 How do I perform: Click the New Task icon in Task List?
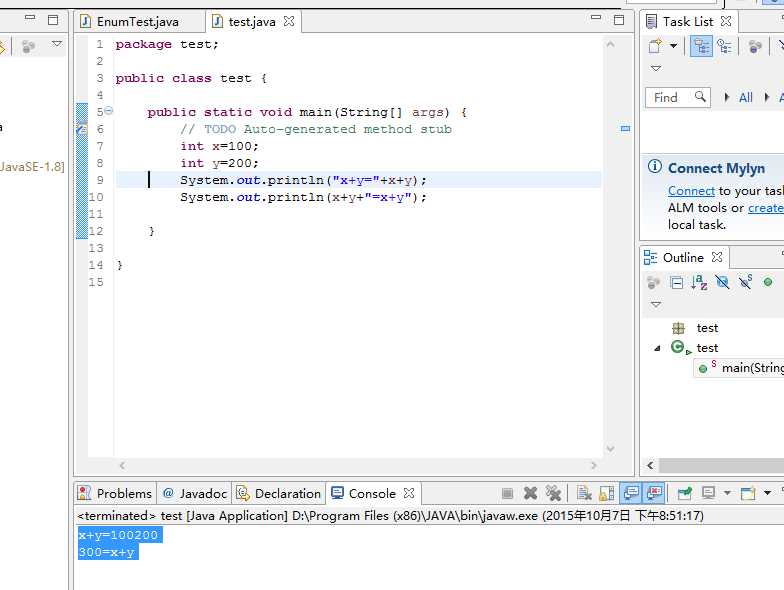pos(655,46)
